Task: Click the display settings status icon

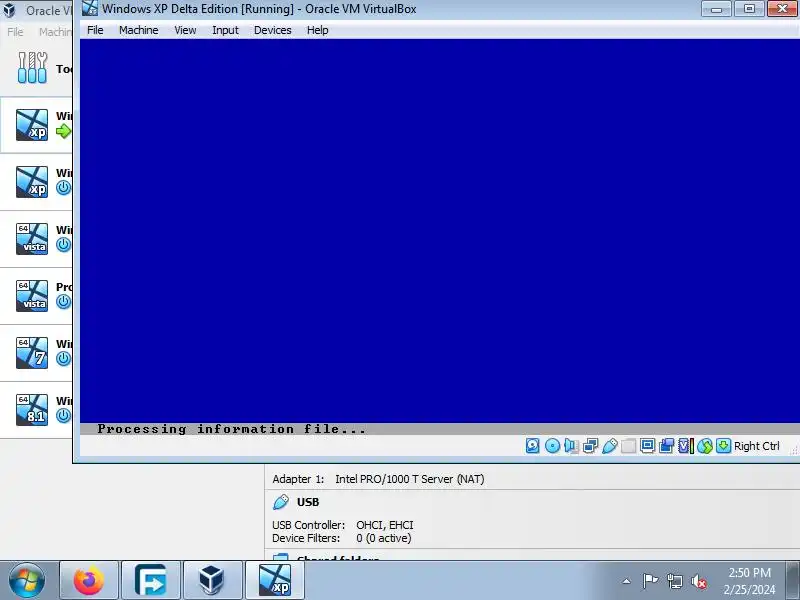Action: tap(647, 446)
